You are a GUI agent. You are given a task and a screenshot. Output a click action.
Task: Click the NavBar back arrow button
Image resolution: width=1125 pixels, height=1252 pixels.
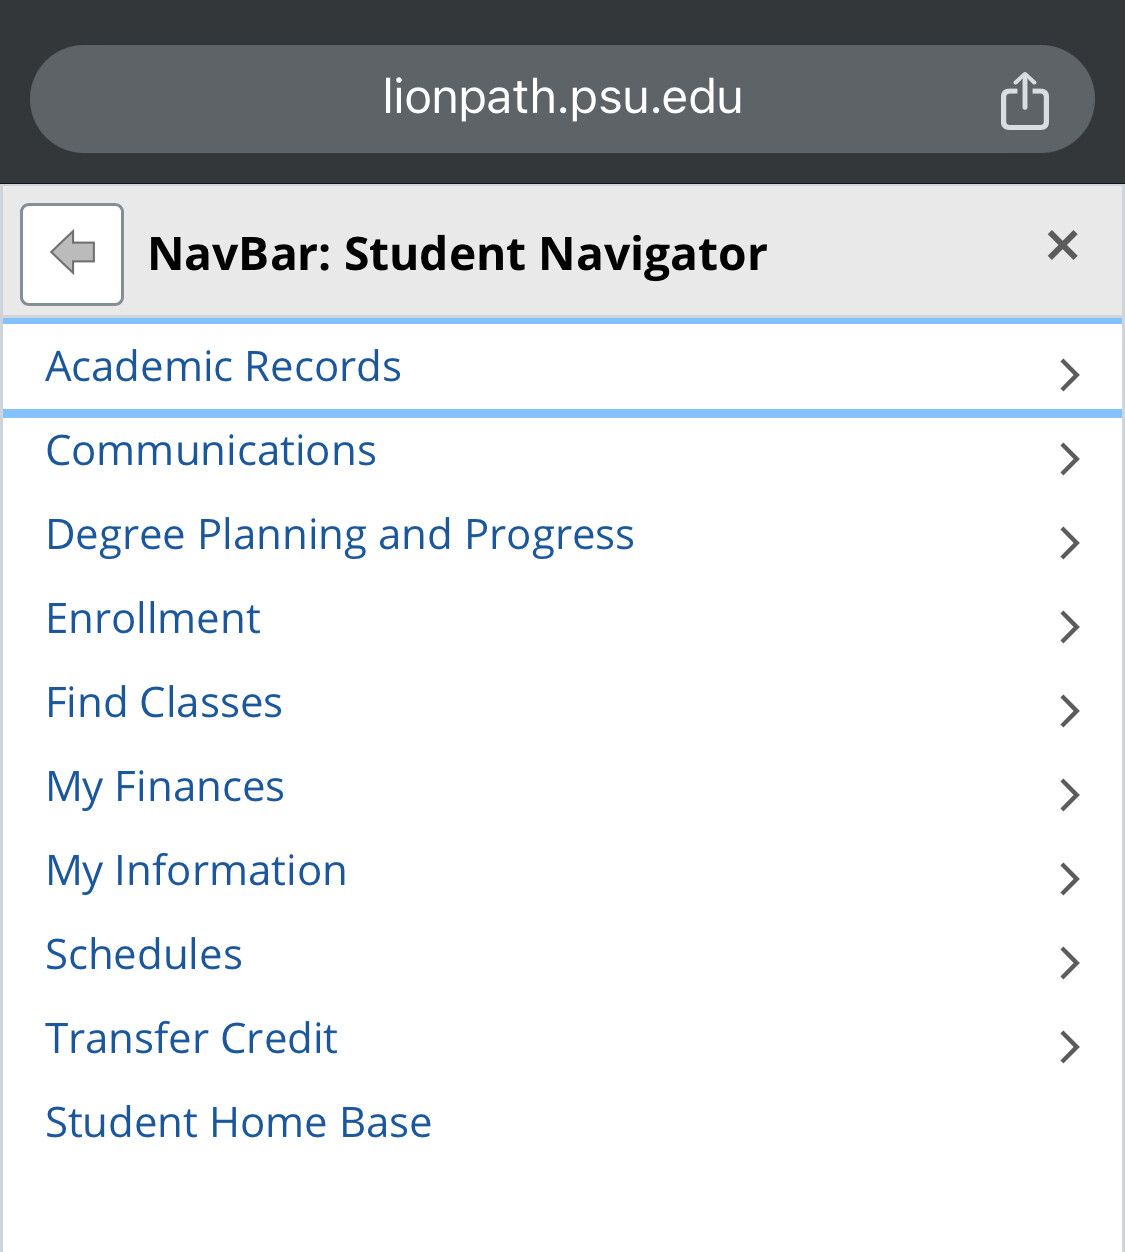click(72, 254)
